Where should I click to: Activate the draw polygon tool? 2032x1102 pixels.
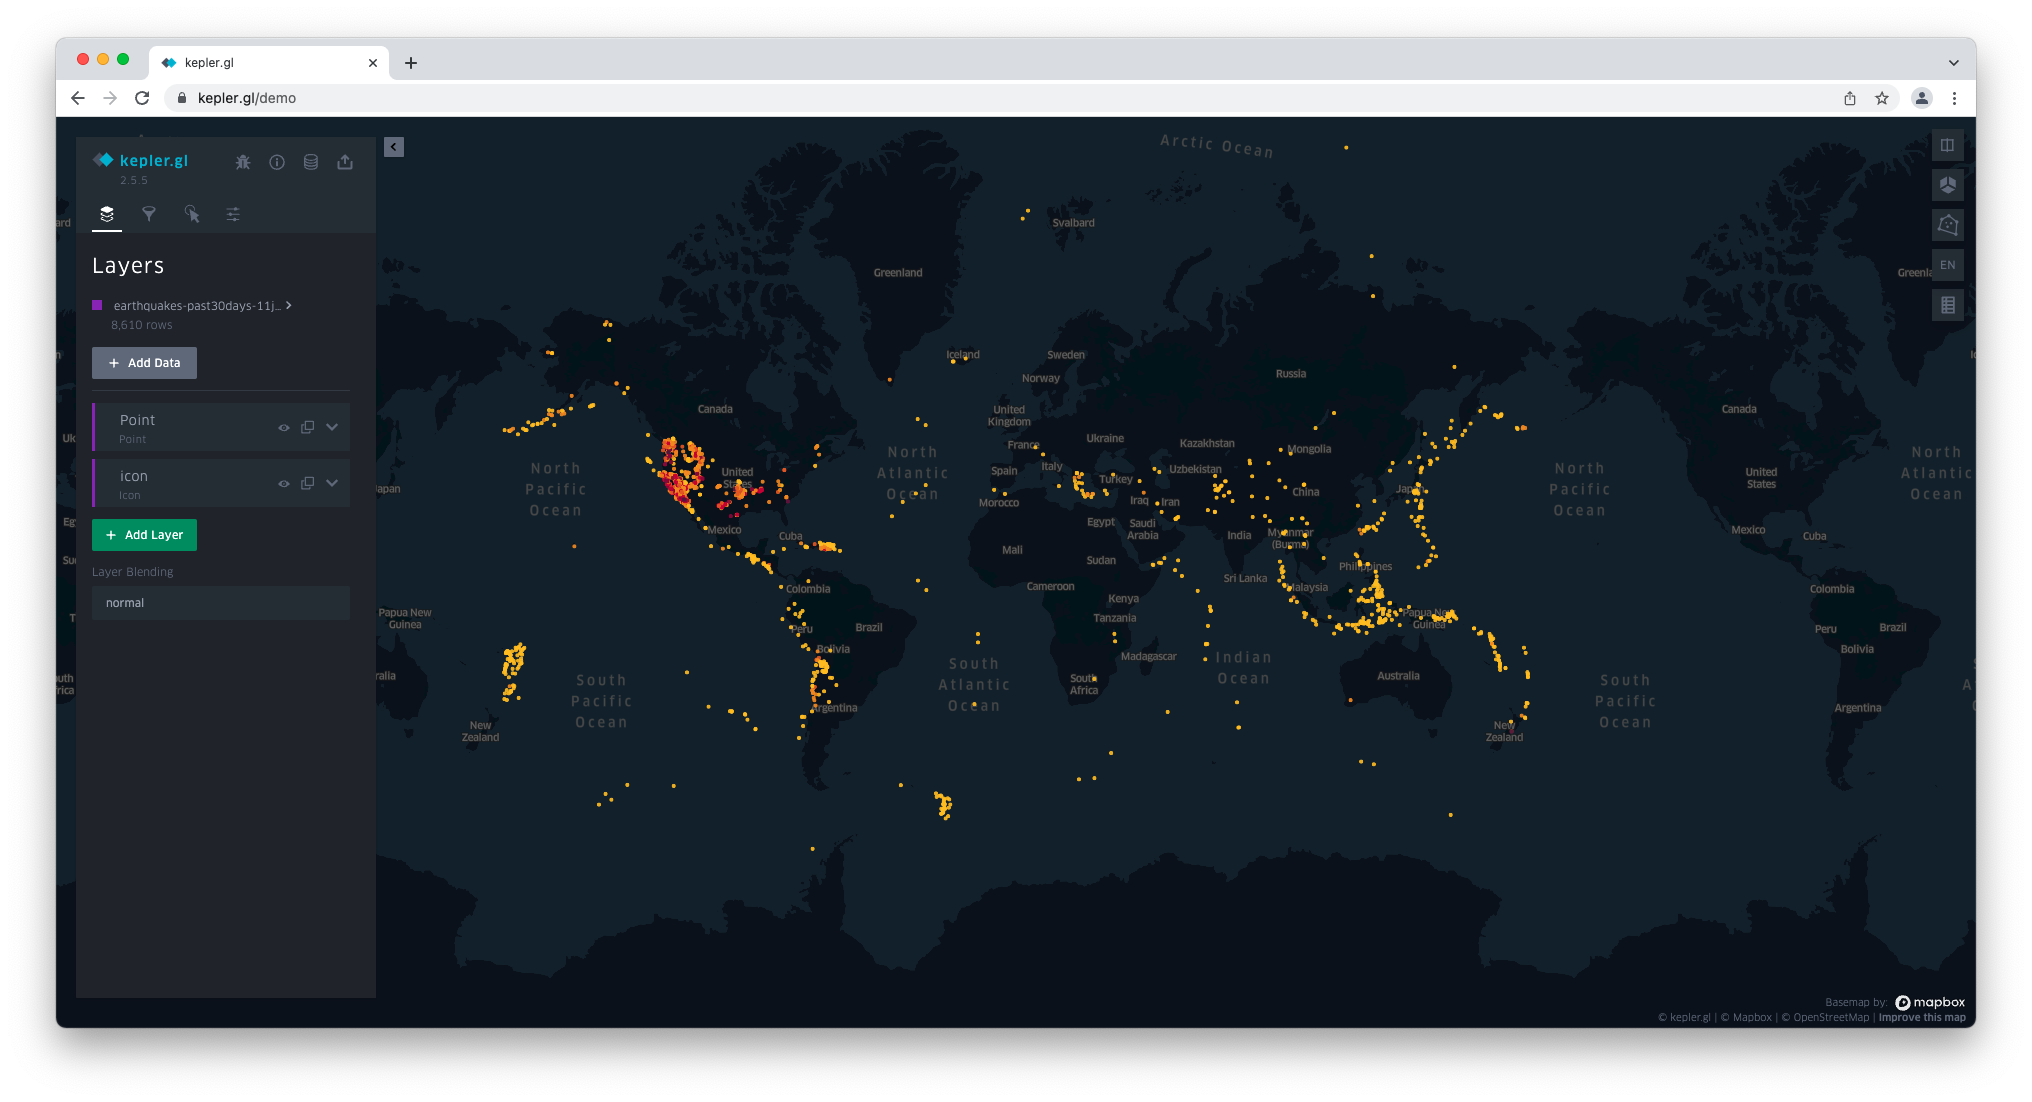(1948, 224)
